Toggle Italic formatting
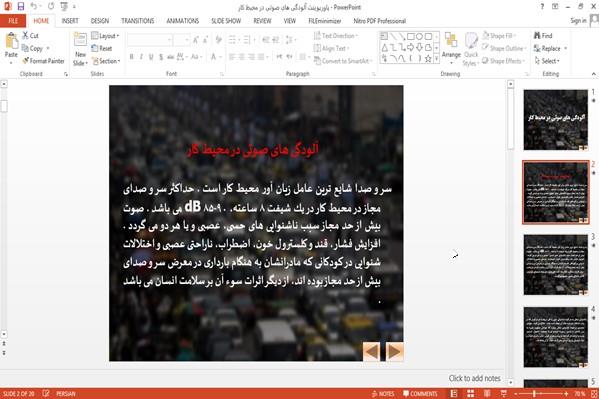This screenshot has width=599, height=399. [x=141, y=57]
